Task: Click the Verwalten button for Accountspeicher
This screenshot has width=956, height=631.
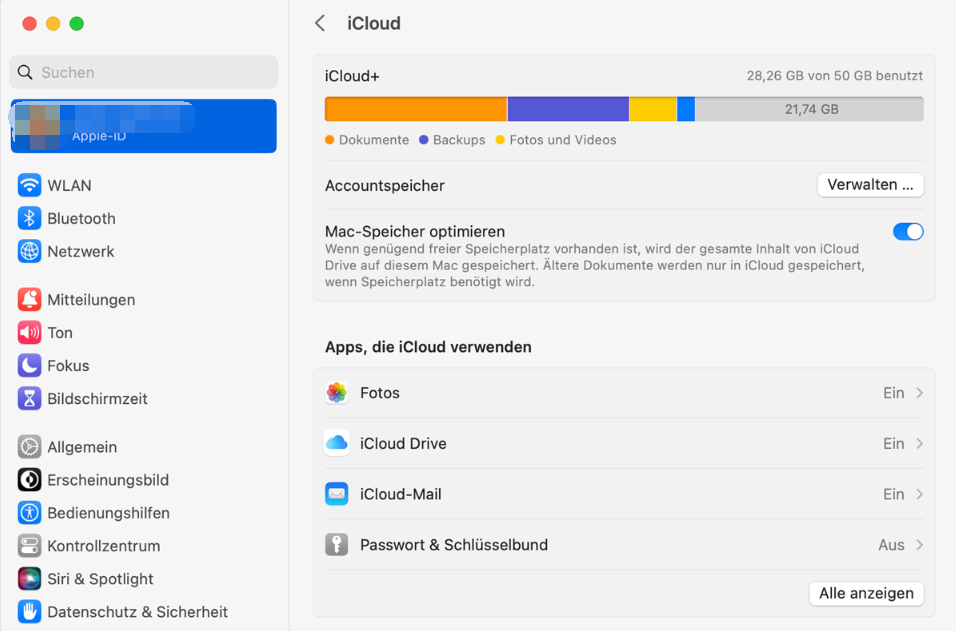Action: click(x=869, y=185)
